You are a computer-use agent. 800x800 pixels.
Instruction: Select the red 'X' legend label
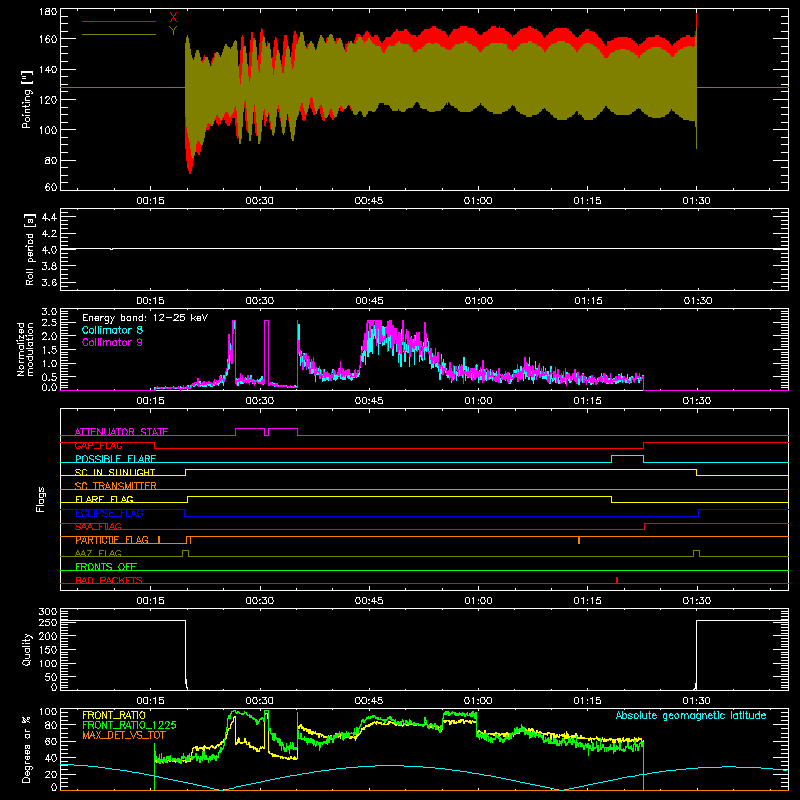pyautogui.click(x=173, y=18)
